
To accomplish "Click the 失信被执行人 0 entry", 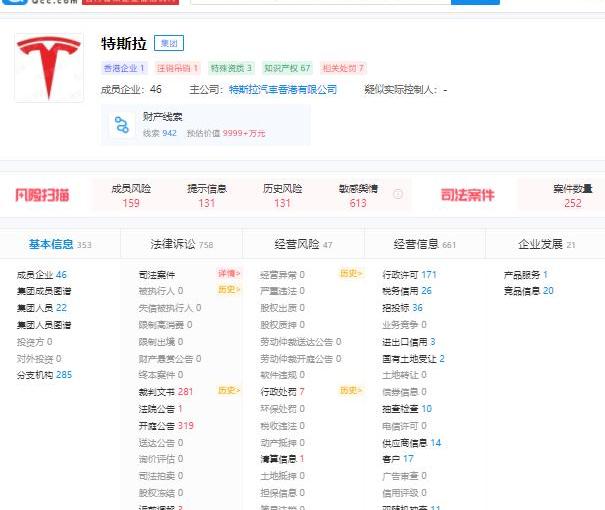I will pos(170,308).
